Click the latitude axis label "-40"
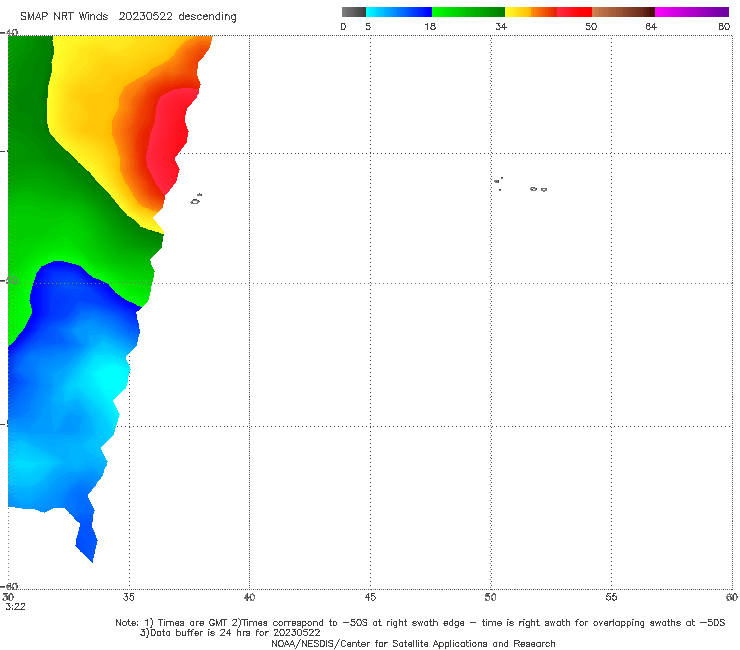The height and width of the screenshot is (650, 740). pyautogui.click(x=10, y=33)
